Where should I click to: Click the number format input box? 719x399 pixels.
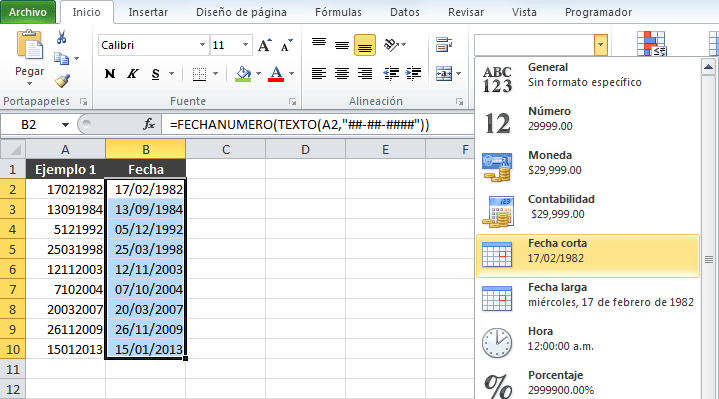pyautogui.click(x=534, y=45)
